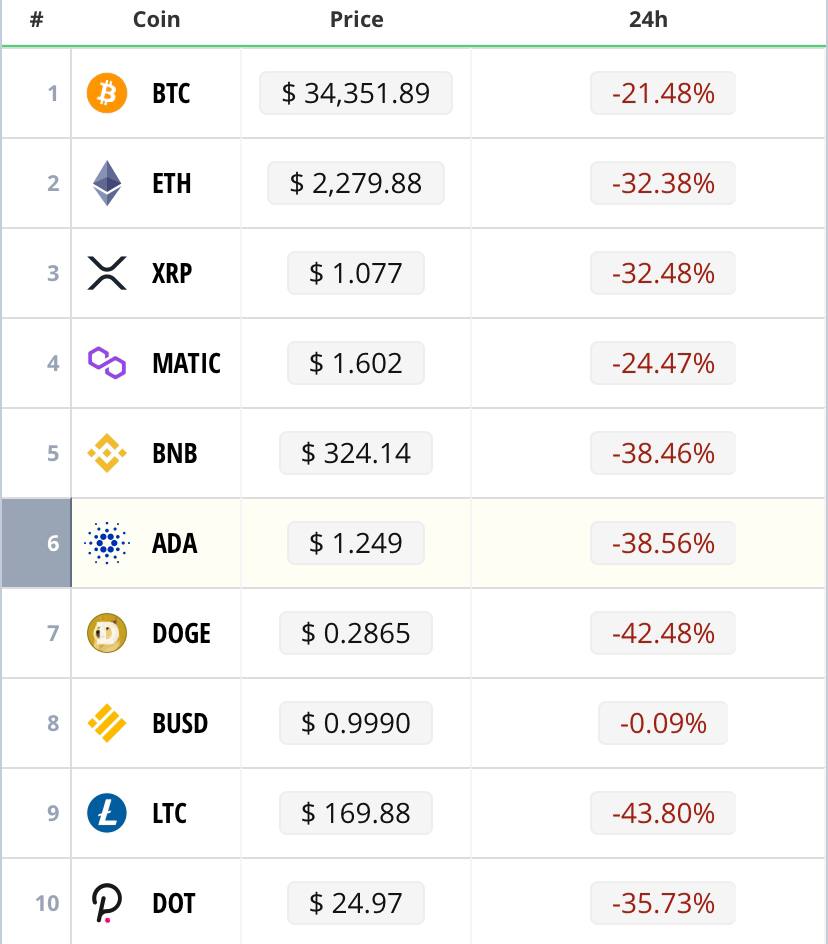Image resolution: width=828 pixels, height=944 pixels.
Task: Click the BUSD striped yellow icon
Action: [107, 723]
